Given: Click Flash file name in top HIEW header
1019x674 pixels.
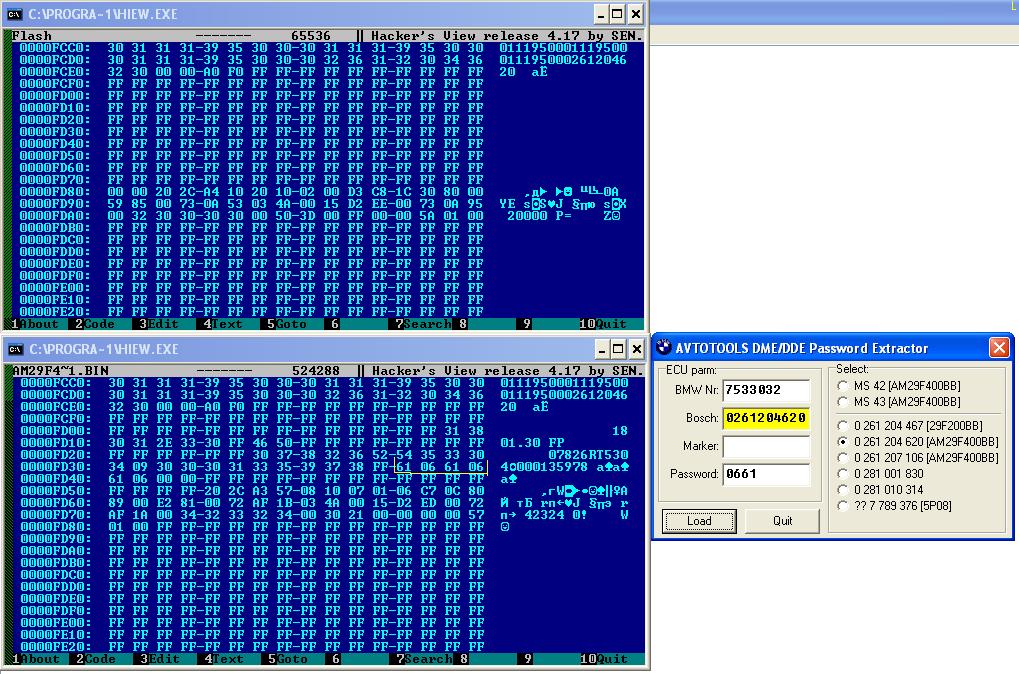Looking at the screenshot, I should (x=31, y=36).
